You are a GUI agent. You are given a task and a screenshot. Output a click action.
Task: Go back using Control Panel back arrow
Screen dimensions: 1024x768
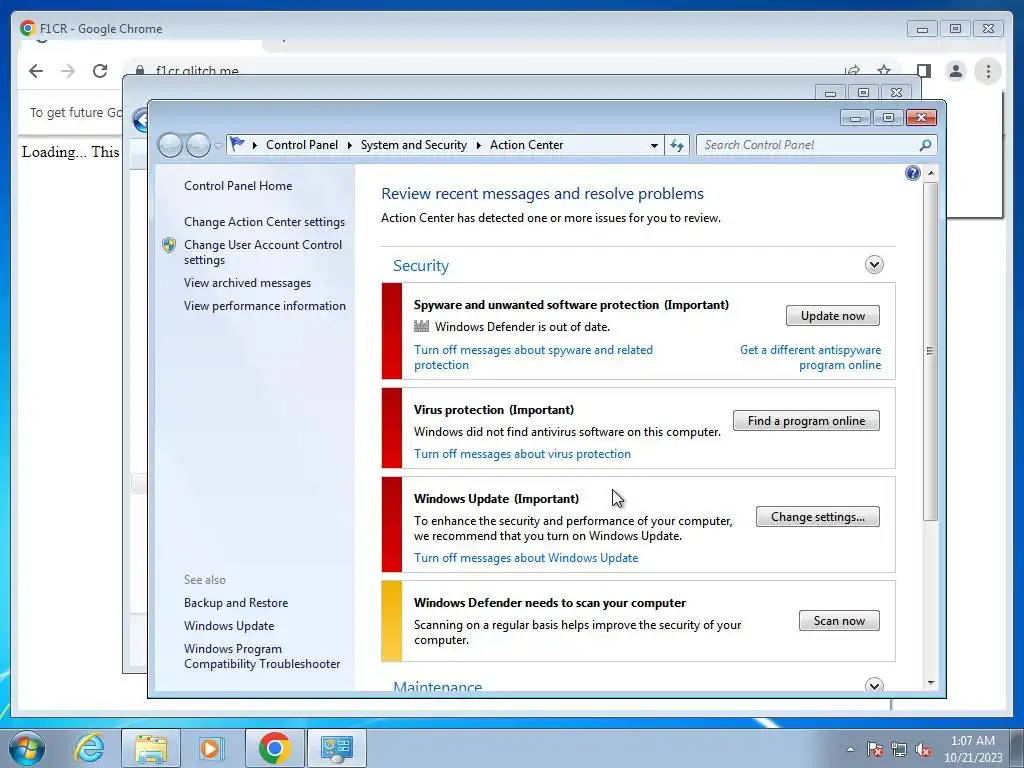pyautogui.click(x=170, y=145)
